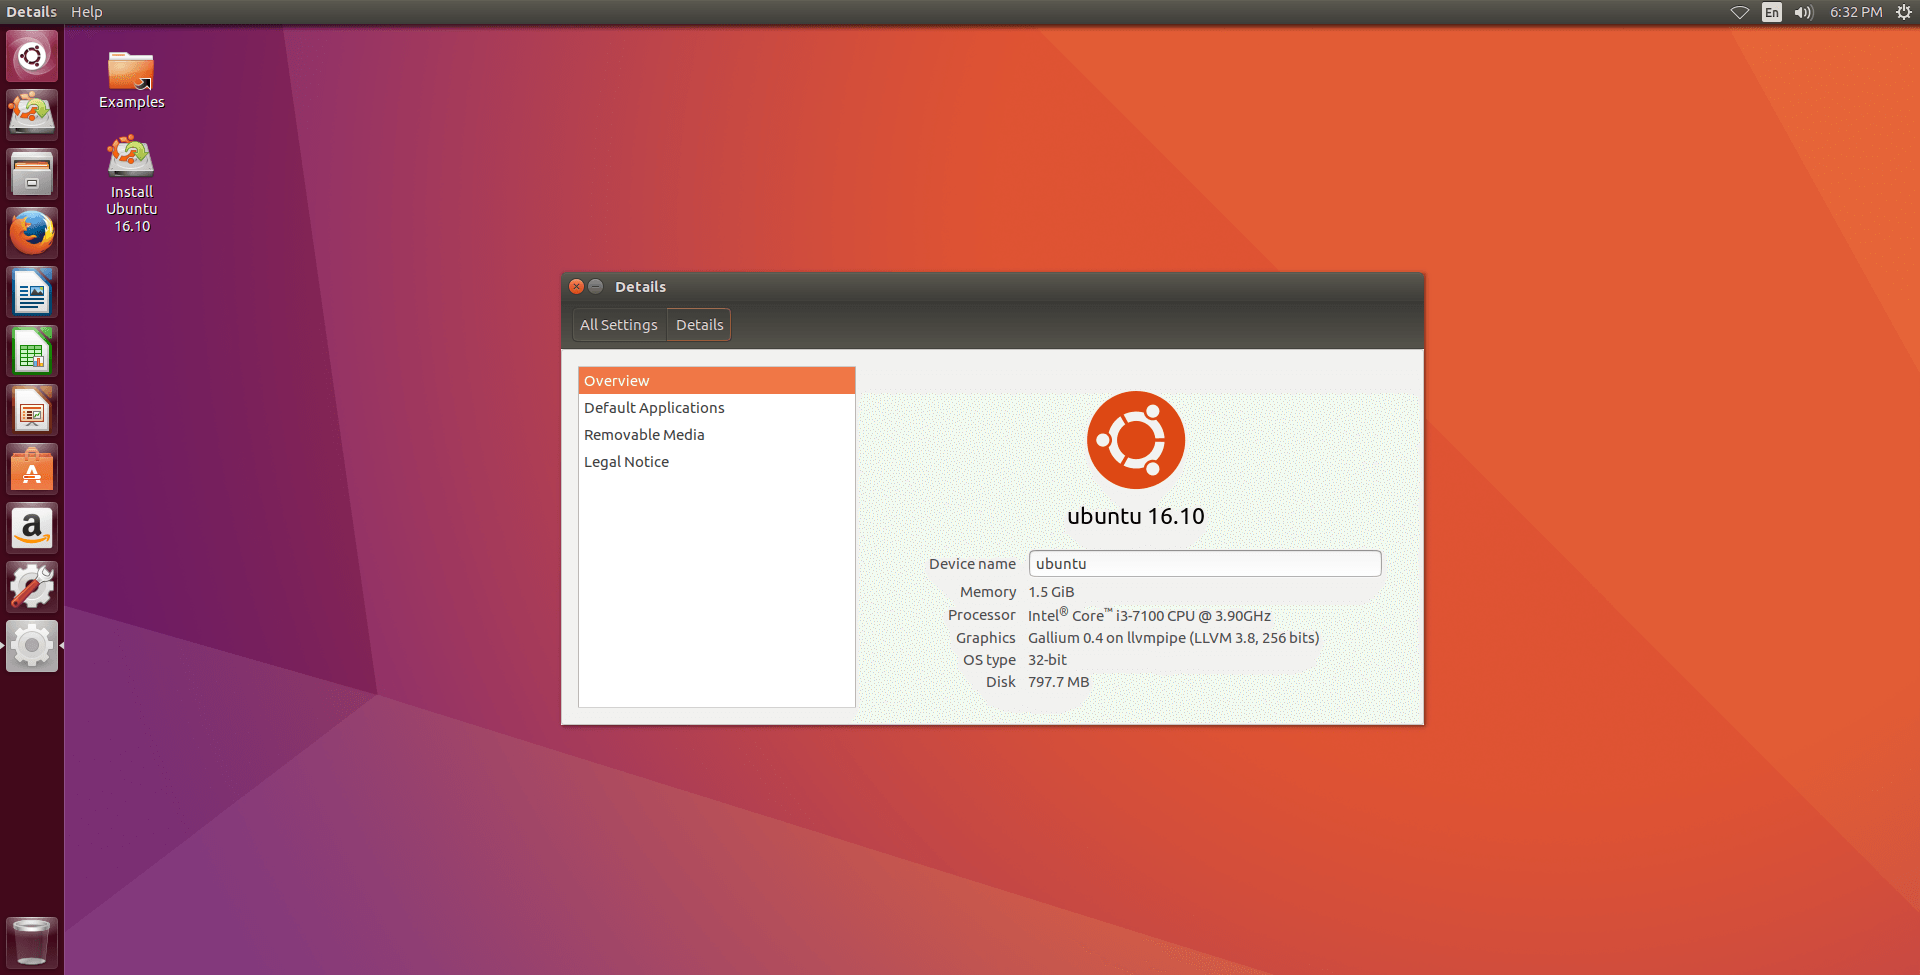Open the session power gear menu
The width and height of the screenshot is (1920, 975).
[1904, 12]
